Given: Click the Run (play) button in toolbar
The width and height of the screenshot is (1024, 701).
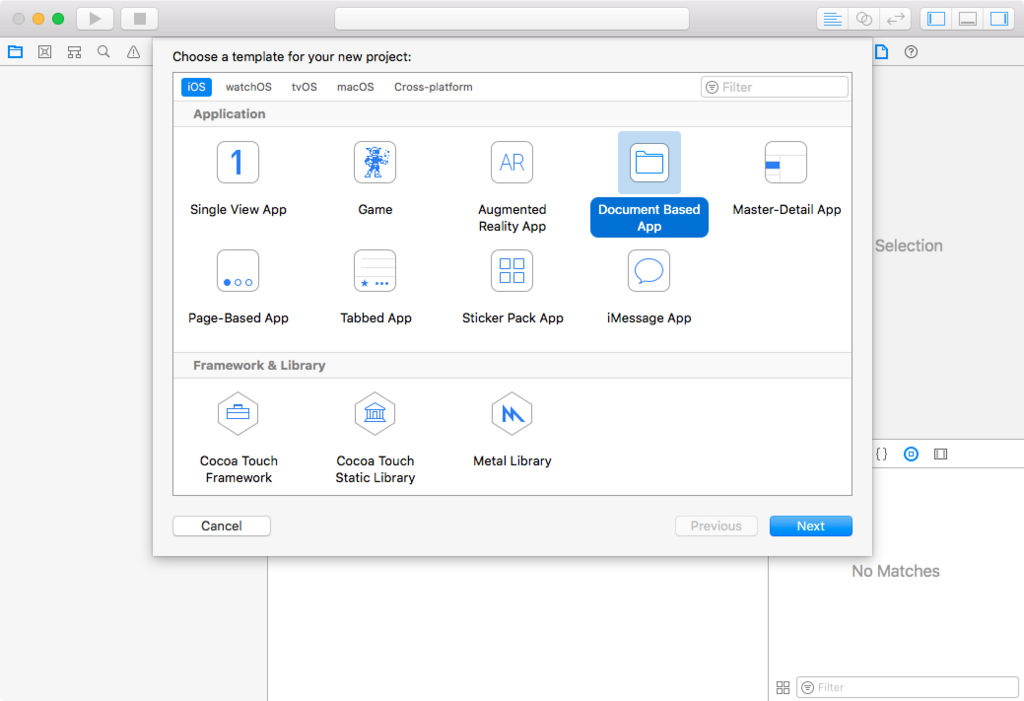Looking at the screenshot, I should (x=95, y=18).
